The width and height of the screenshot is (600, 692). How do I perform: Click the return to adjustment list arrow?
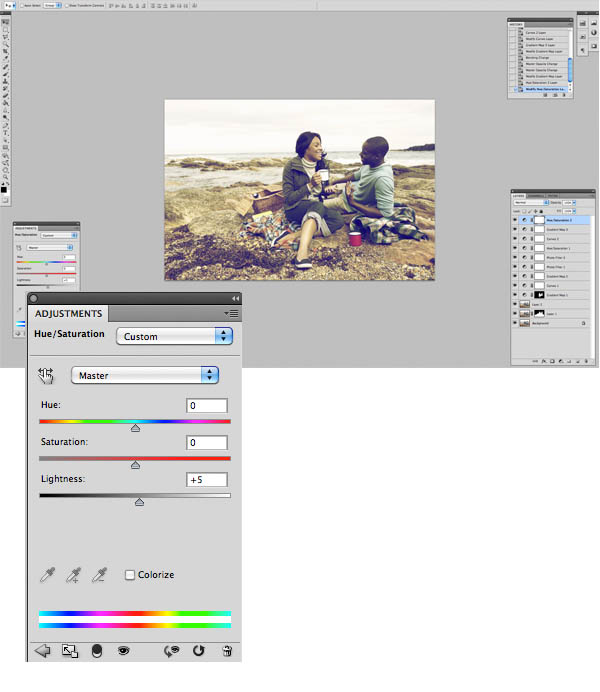click(43, 651)
